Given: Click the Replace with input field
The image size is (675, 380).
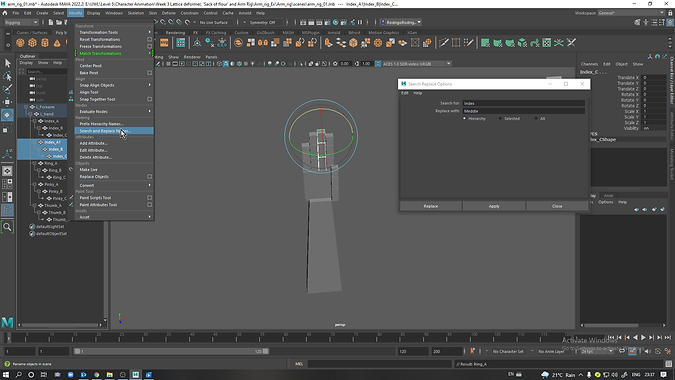Looking at the screenshot, I should click(x=523, y=111).
